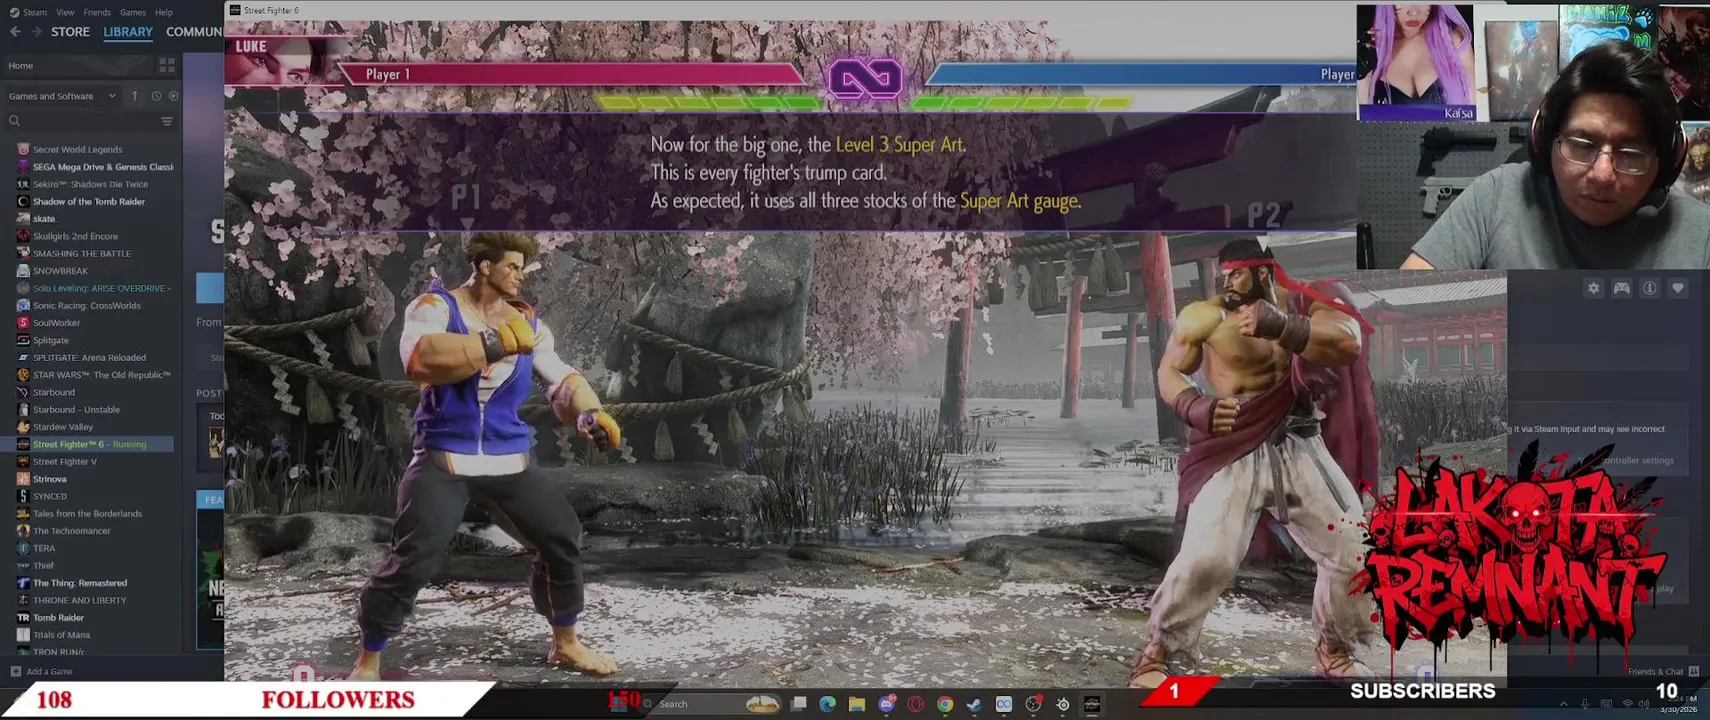
Task: Select SPLITGATE: Arena Reloaded
Action: pos(89,357)
